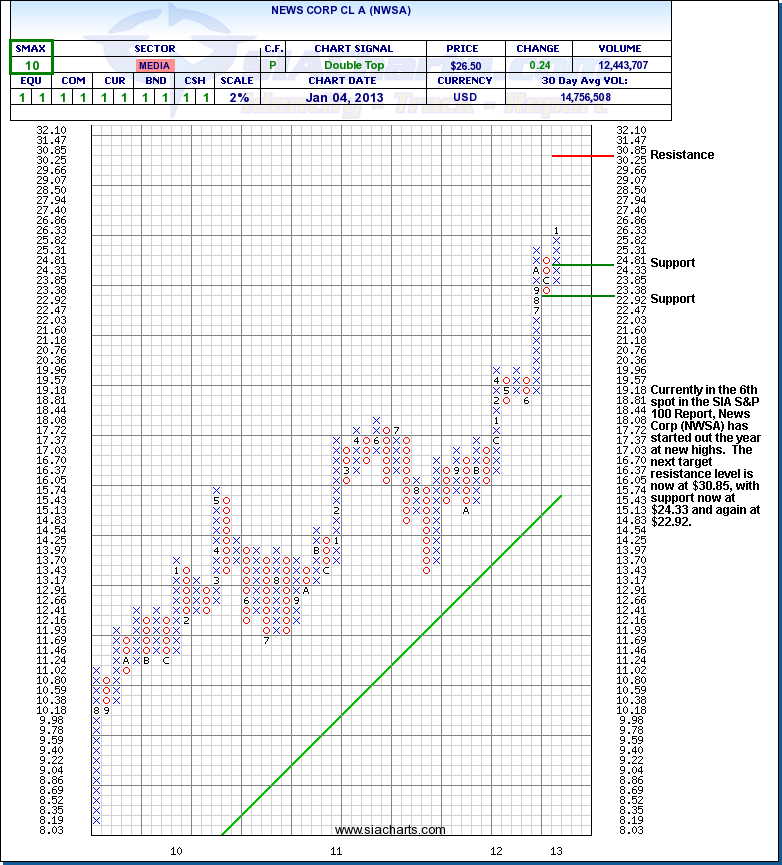Click the SMAX score box showing 10
This screenshot has height=865, width=782.
pos(32,65)
